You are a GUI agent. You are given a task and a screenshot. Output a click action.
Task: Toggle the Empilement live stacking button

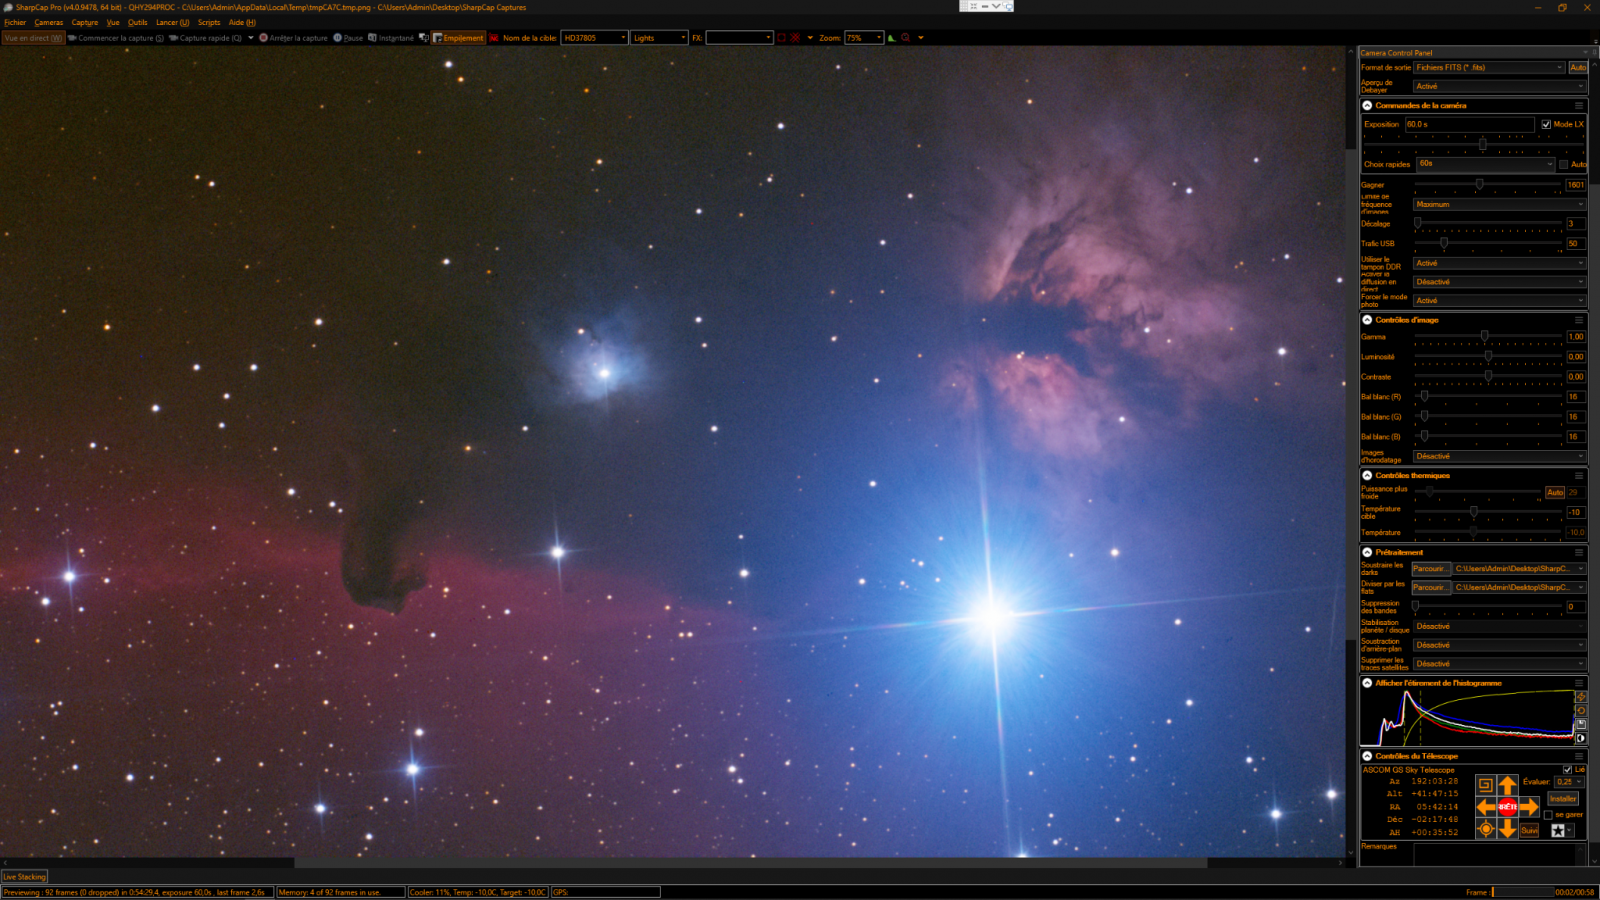[x=458, y=38]
